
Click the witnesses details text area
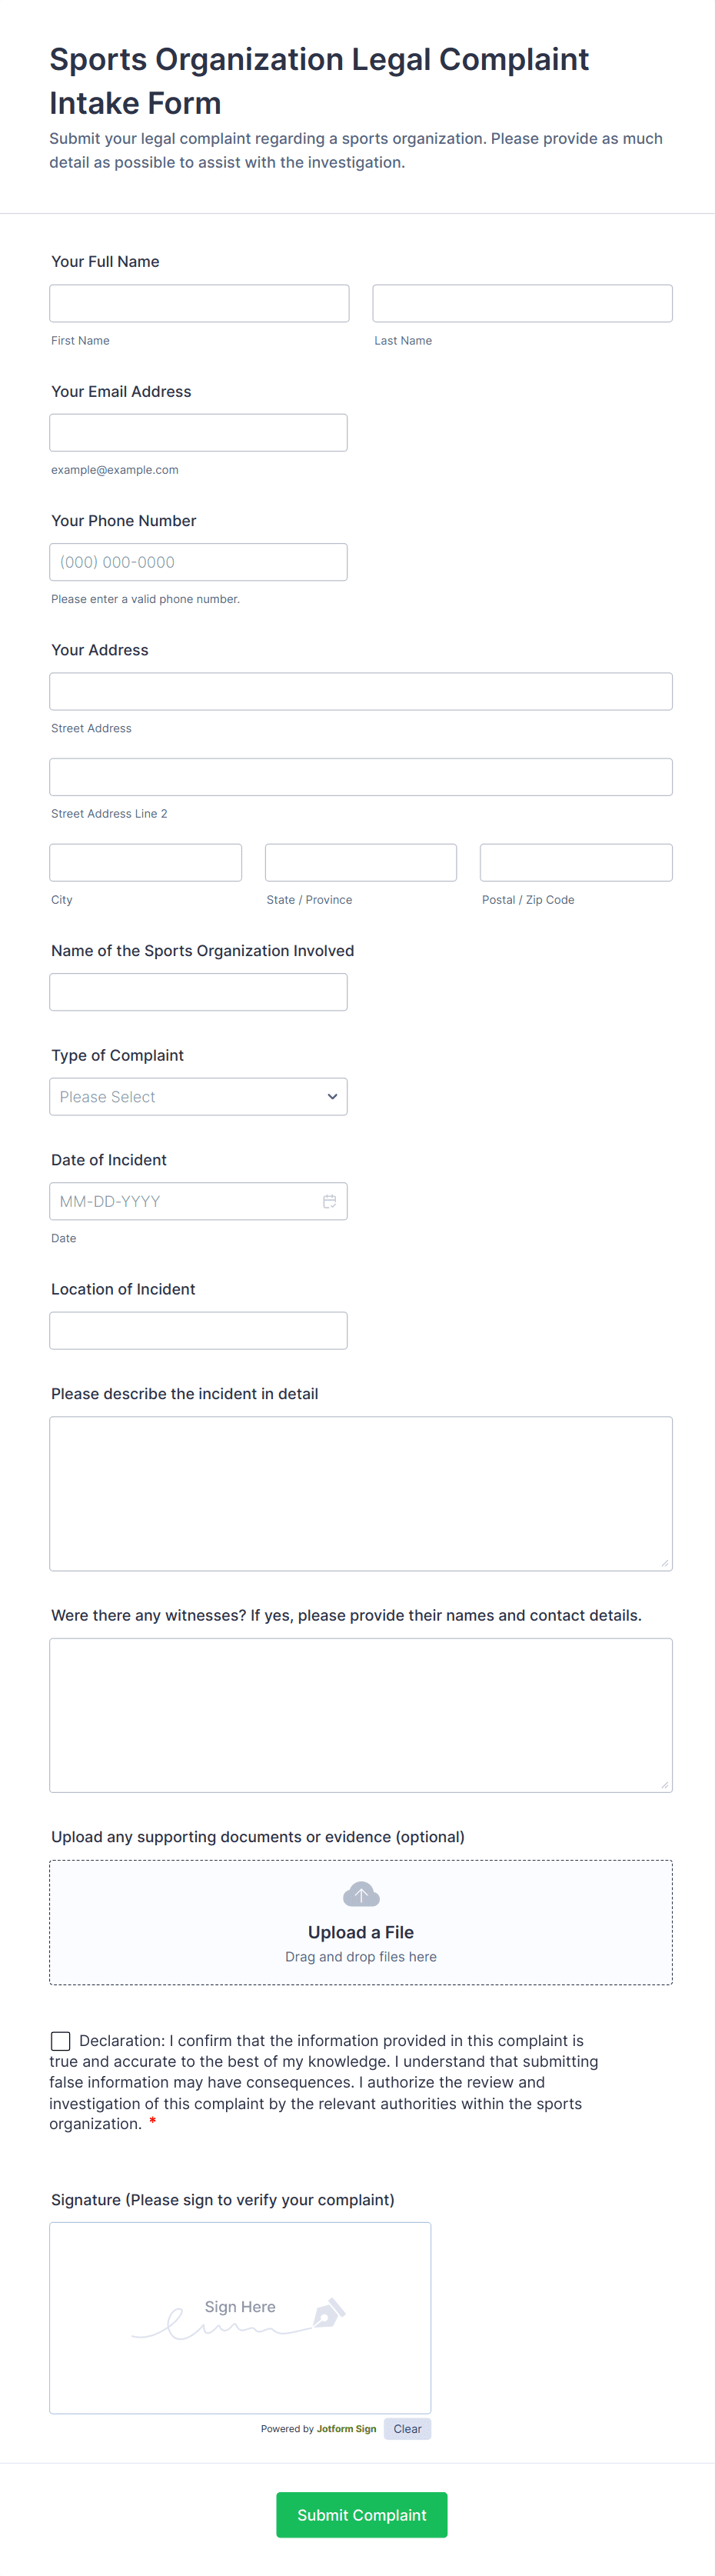pyautogui.click(x=360, y=1714)
